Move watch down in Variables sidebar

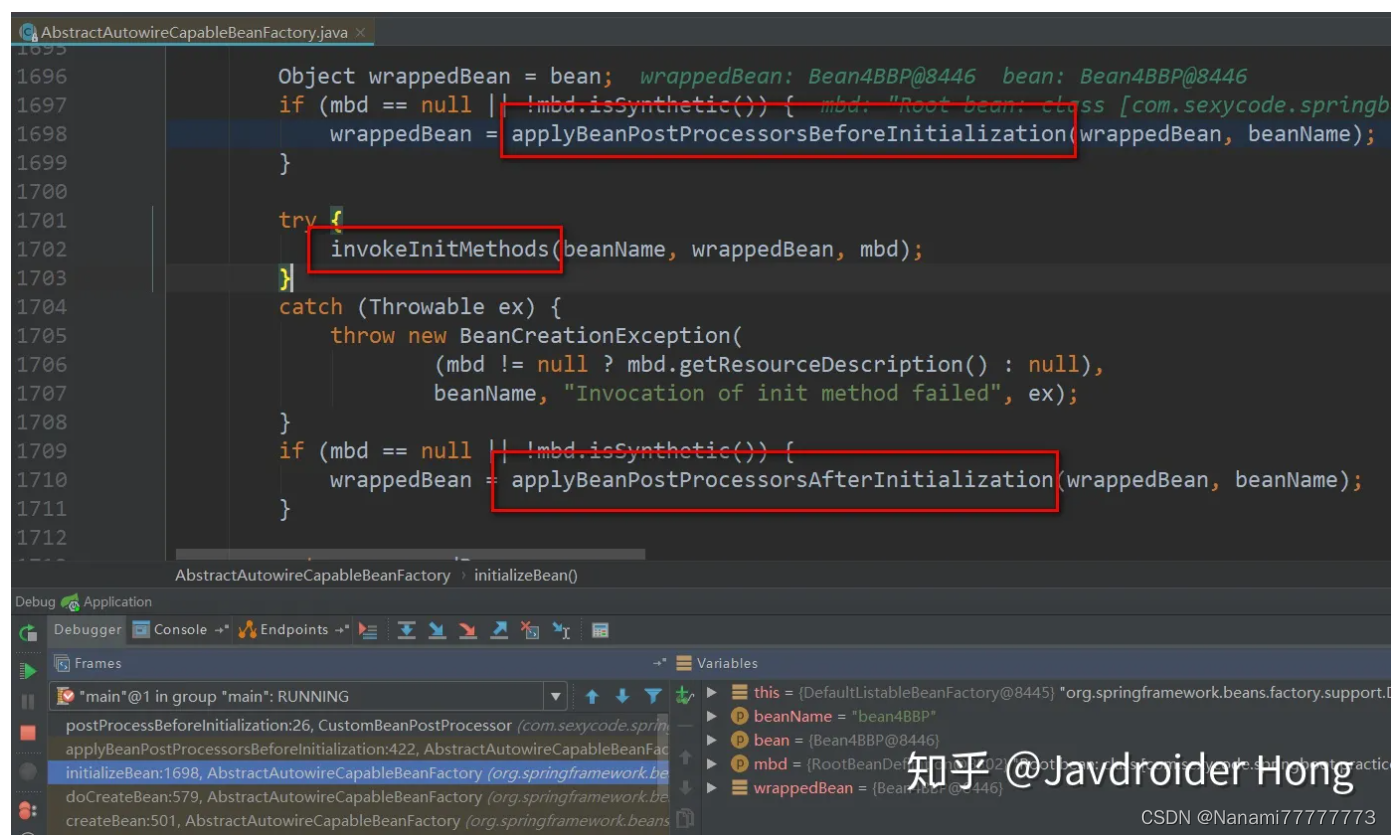click(685, 788)
